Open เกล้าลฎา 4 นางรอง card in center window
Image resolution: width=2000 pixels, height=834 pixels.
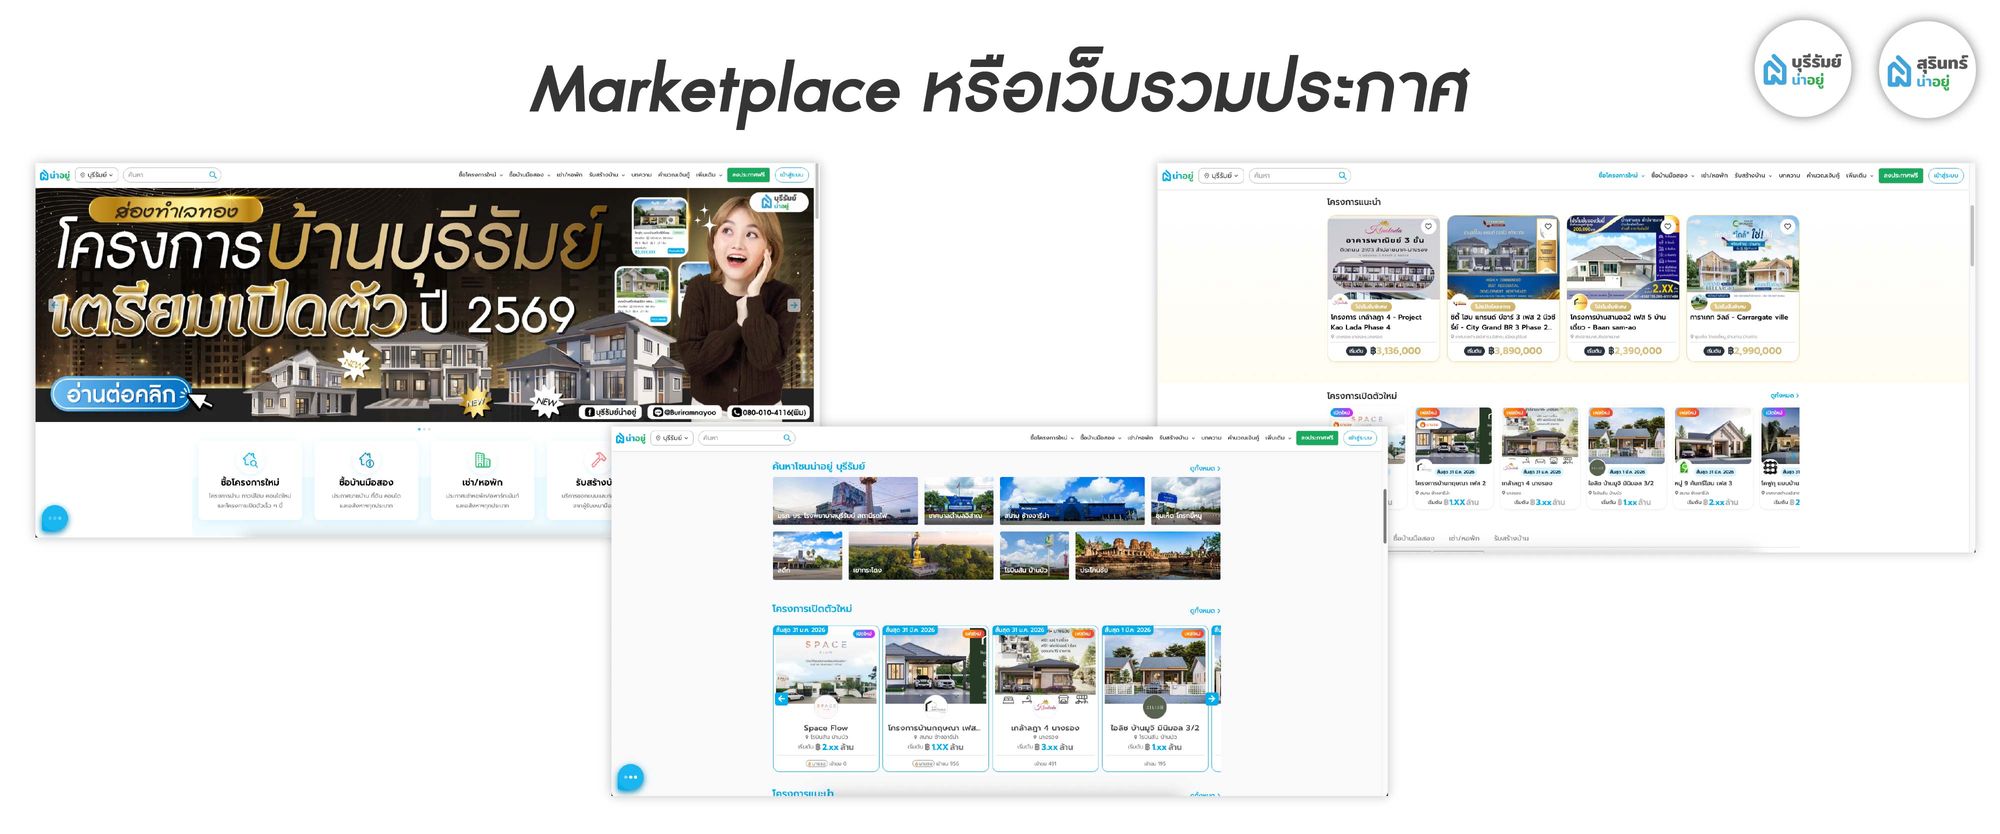[x=1045, y=698]
